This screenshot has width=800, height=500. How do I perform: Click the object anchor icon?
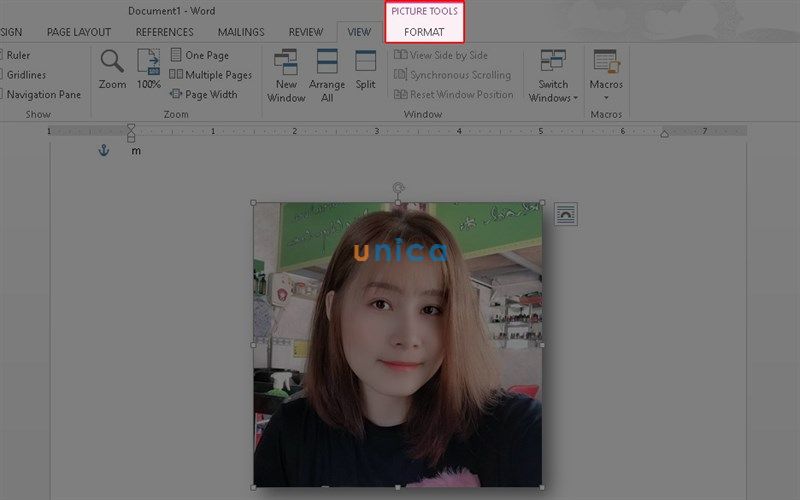(x=104, y=150)
